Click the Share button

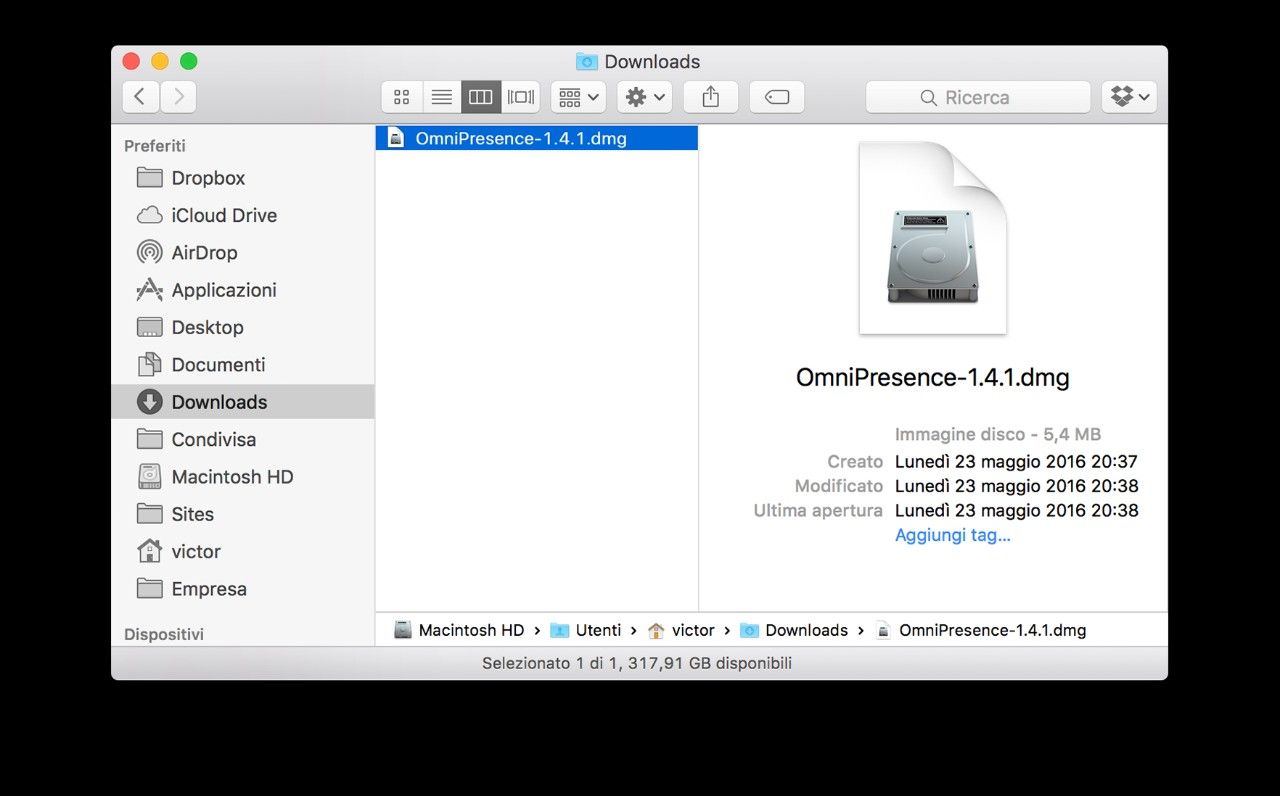[x=711, y=97]
